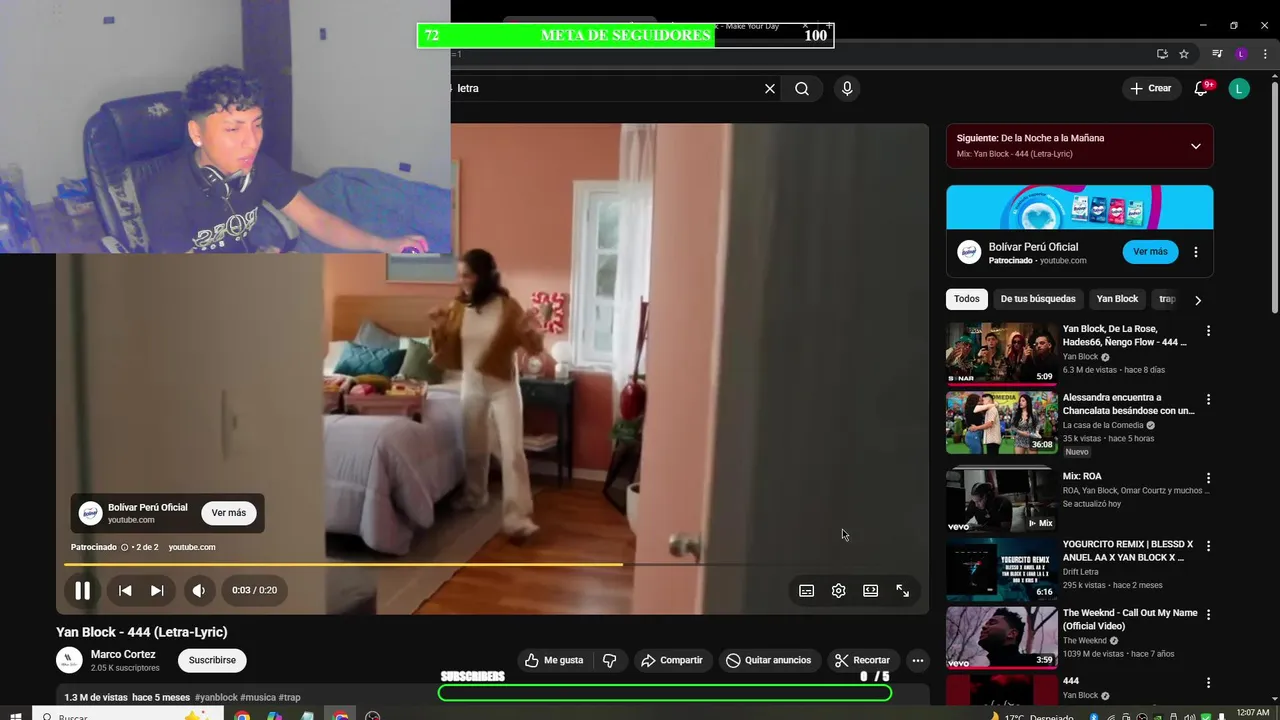Image resolution: width=1280 pixels, height=720 pixels.
Task: Bookmark this page with the star
Action: [x=1184, y=54]
